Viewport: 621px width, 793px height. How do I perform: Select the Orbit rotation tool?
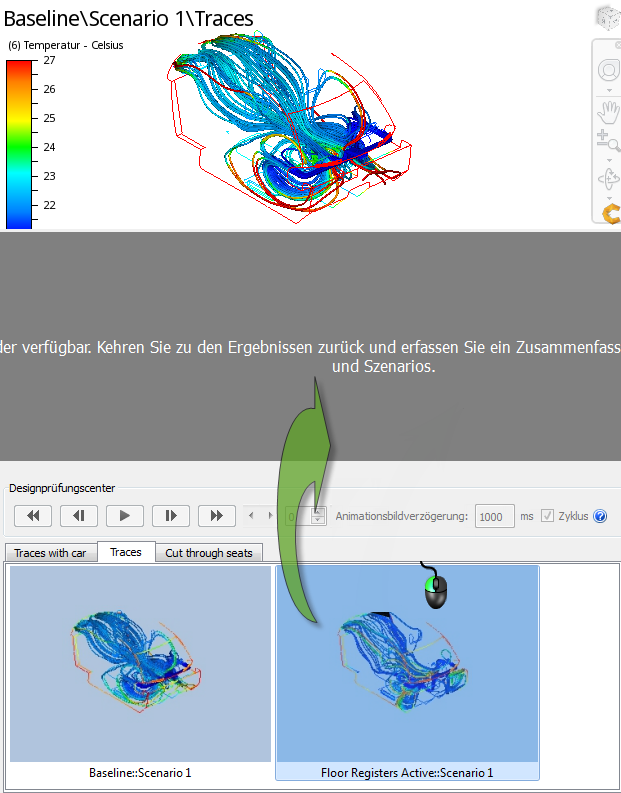[x=608, y=179]
